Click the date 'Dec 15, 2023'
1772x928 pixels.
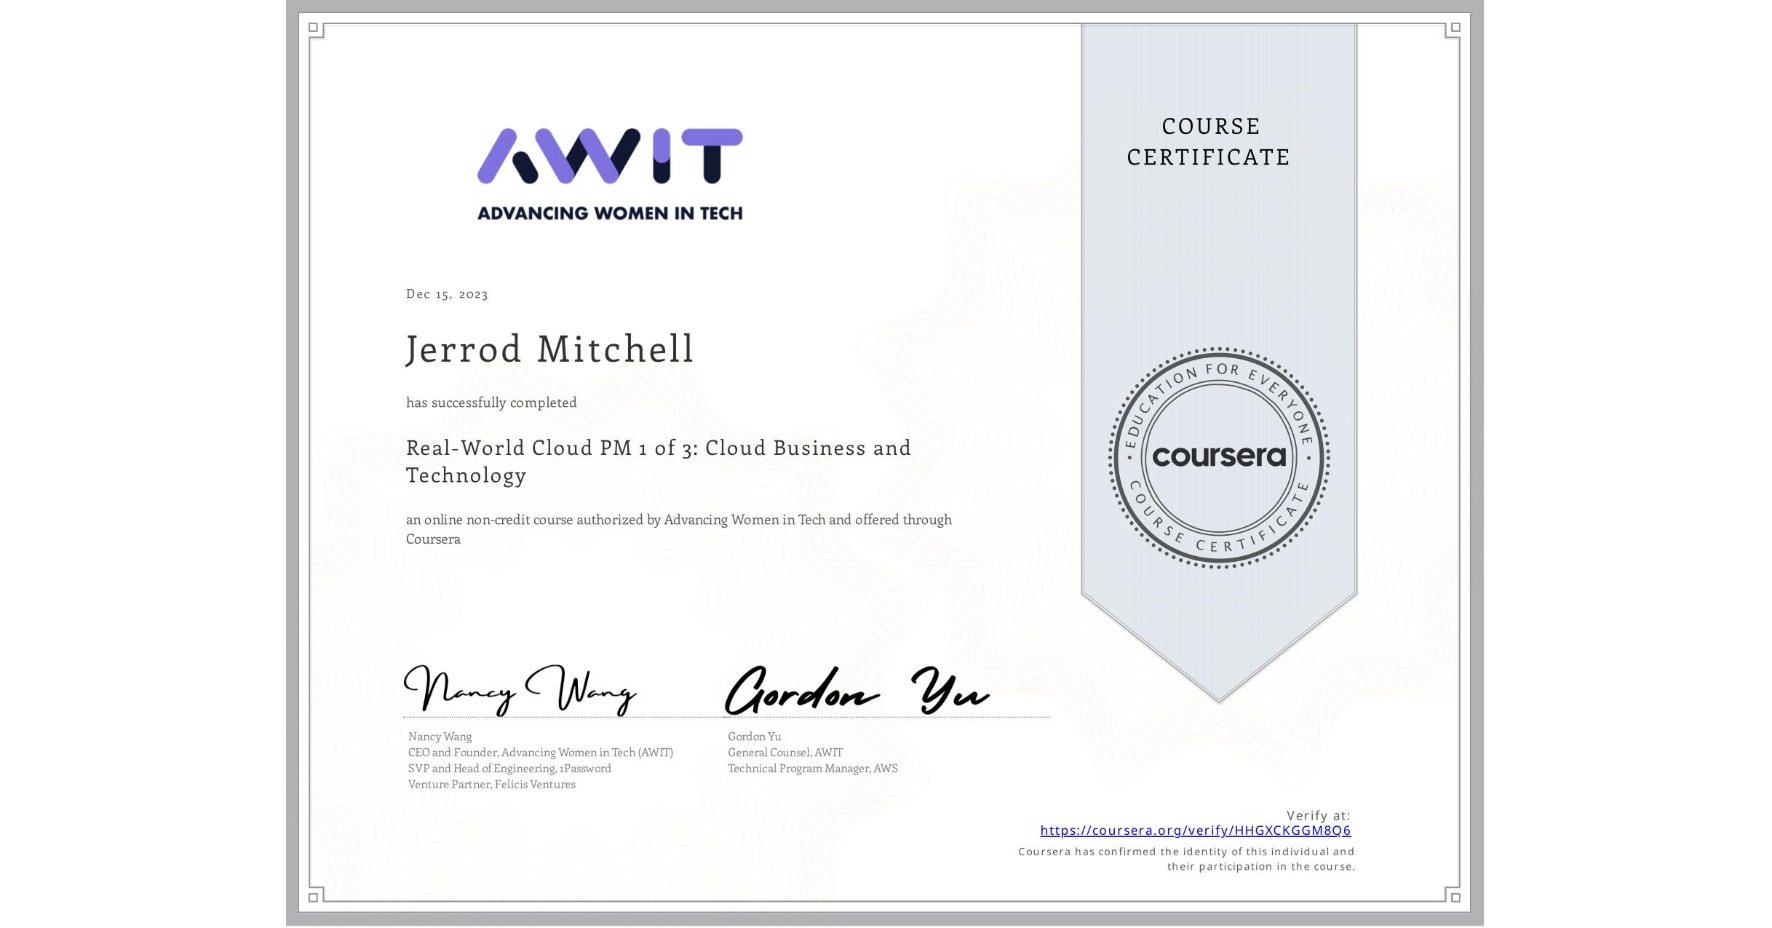pos(447,294)
